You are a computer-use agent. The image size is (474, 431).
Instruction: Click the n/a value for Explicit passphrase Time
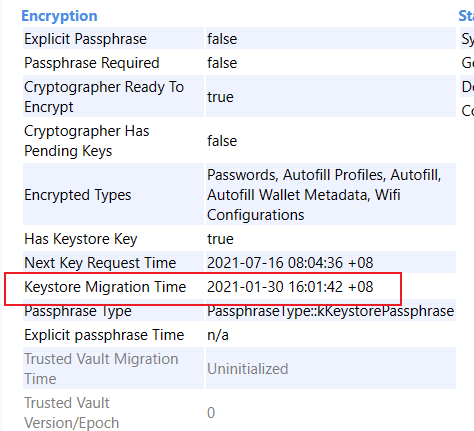tap(218, 335)
